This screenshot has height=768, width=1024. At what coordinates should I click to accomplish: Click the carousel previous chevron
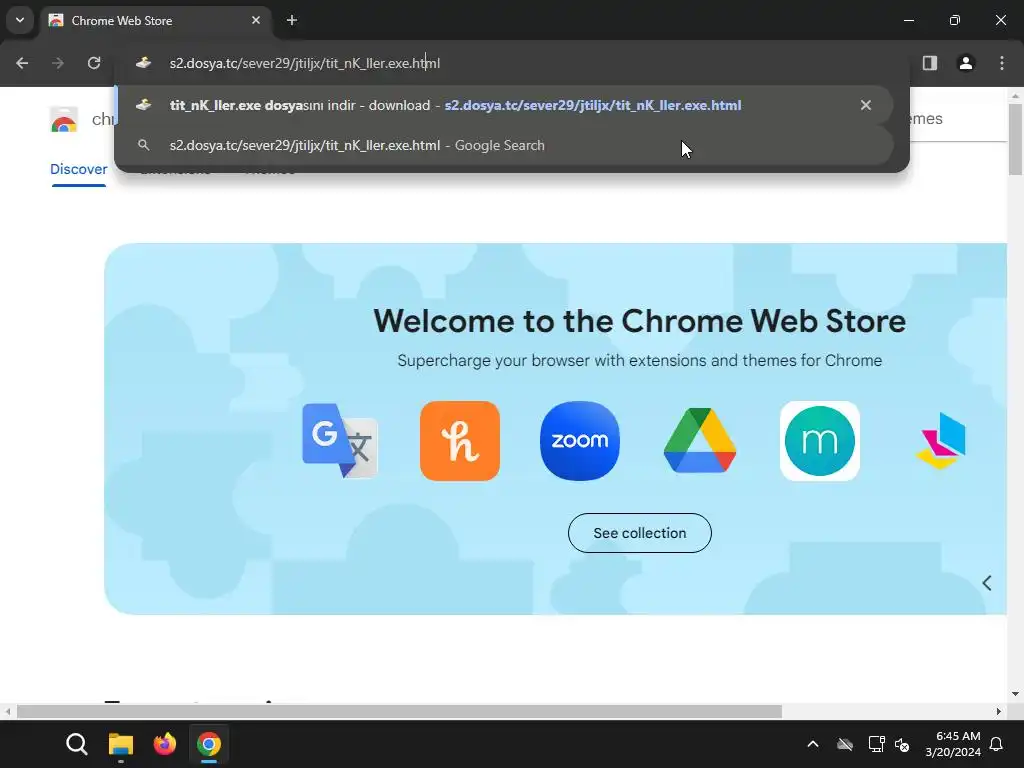click(987, 583)
